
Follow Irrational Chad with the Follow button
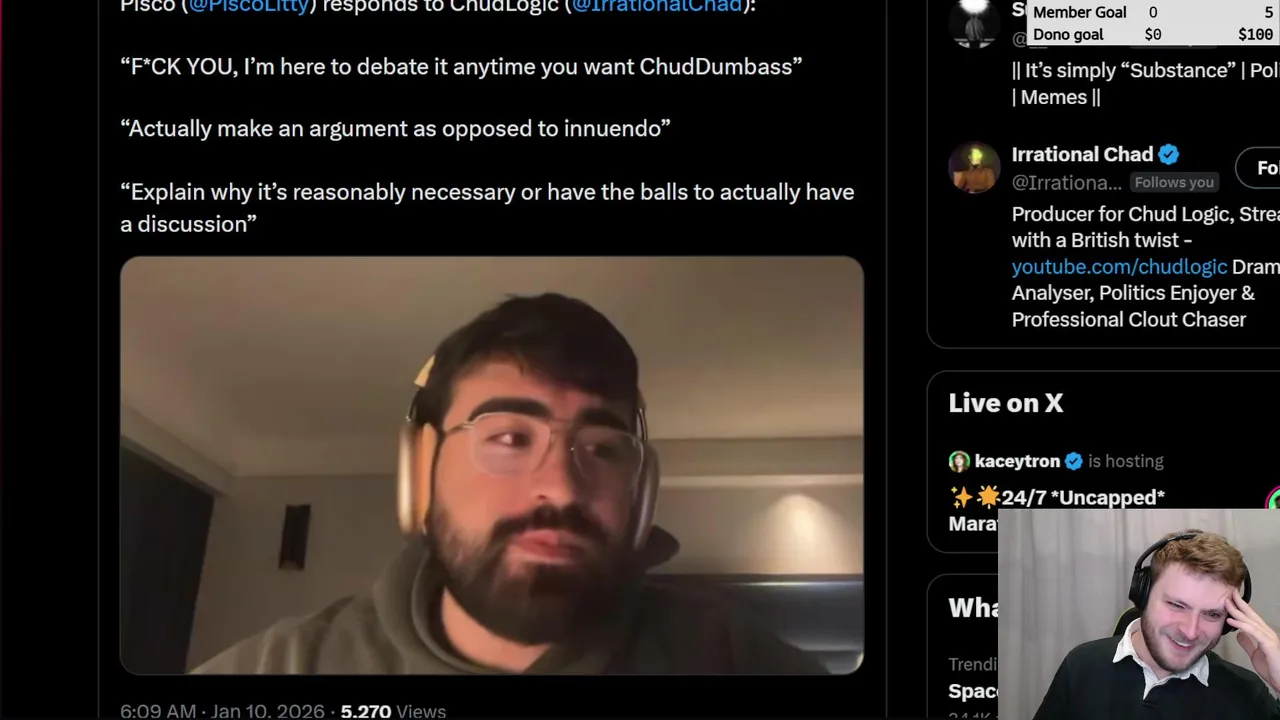tap(1258, 168)
